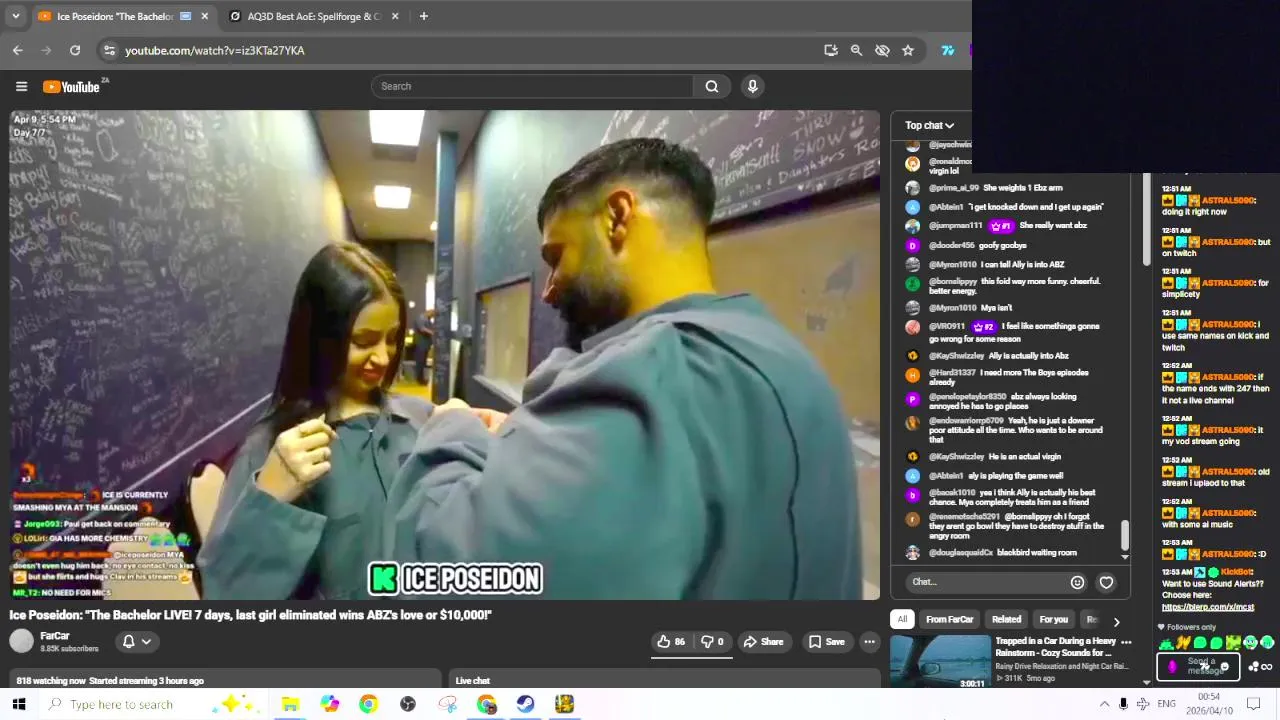Screen dimensions: 1280x720
Task: Select the For you filter chip
Action: [1053, 620]
